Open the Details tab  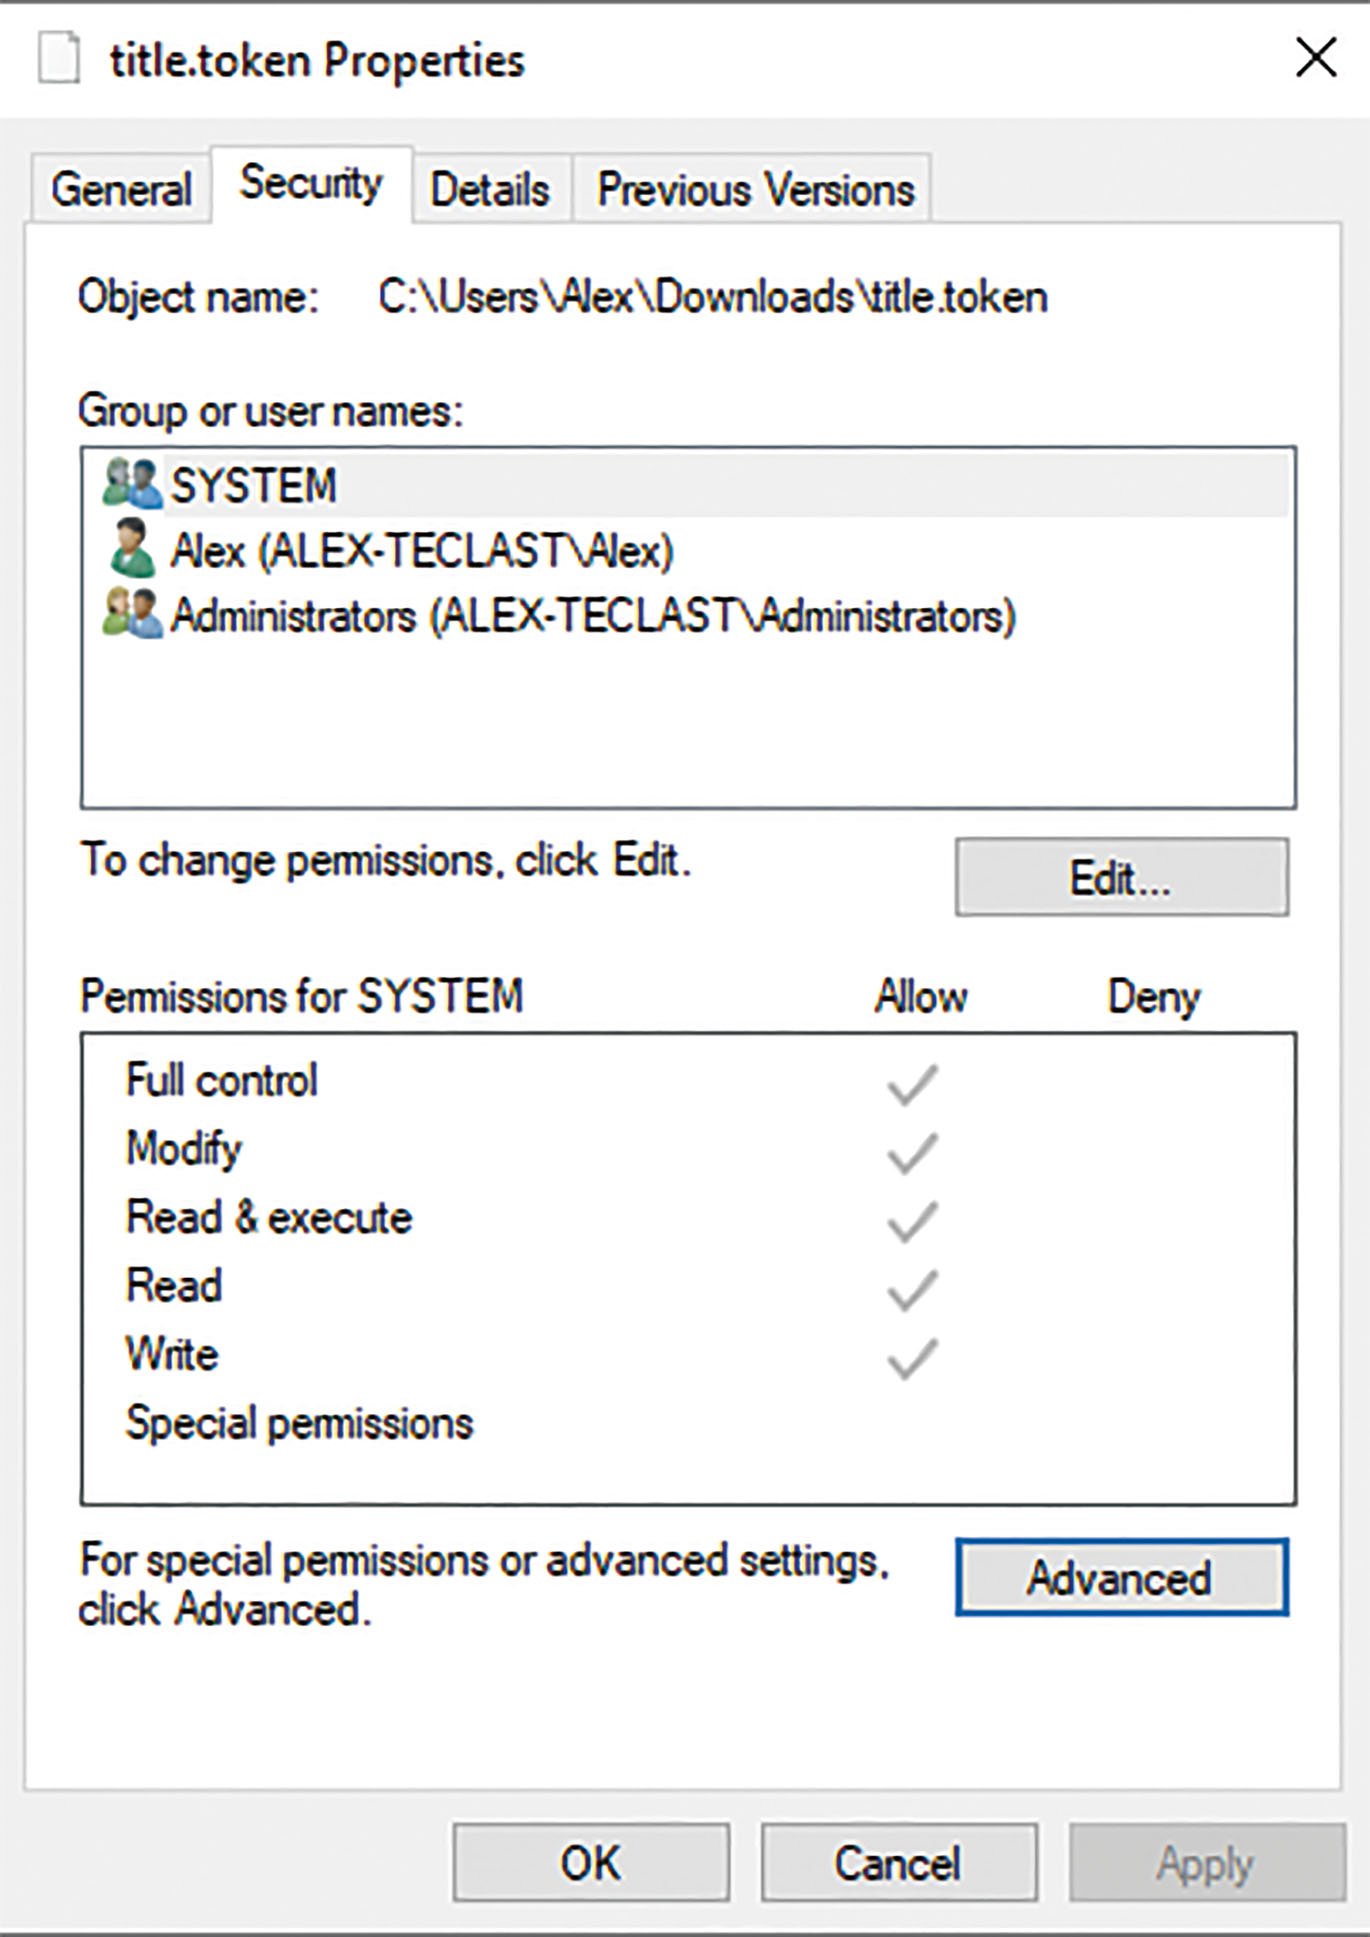click(x=492, y=188)
